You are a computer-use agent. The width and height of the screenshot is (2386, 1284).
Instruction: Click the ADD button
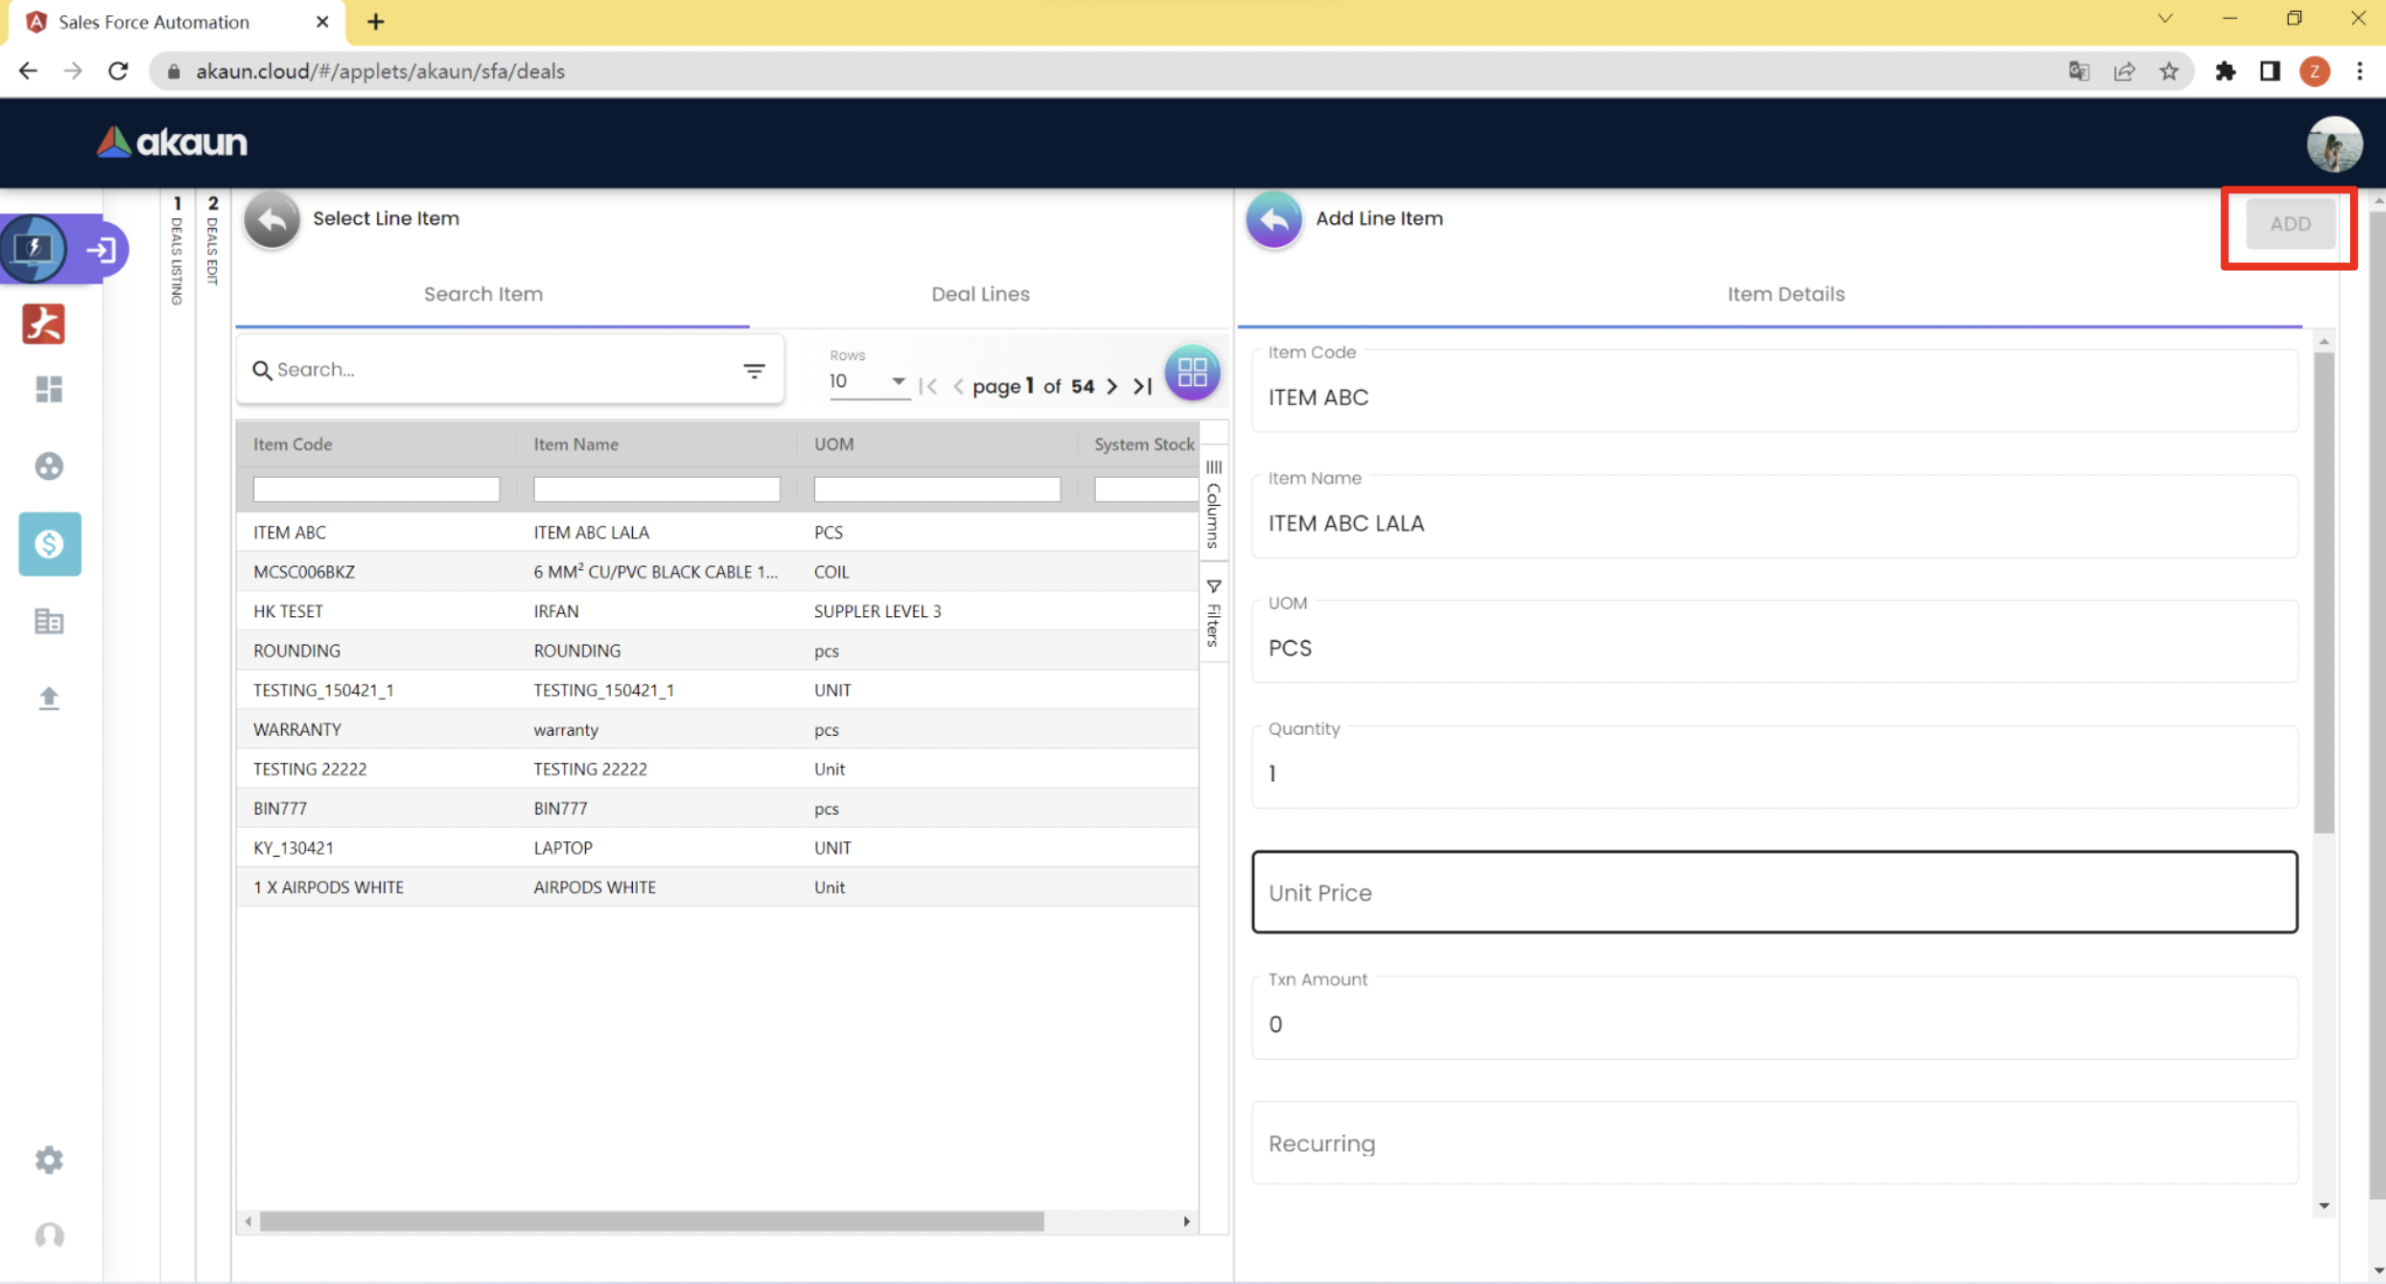[x=2289, y=224]
